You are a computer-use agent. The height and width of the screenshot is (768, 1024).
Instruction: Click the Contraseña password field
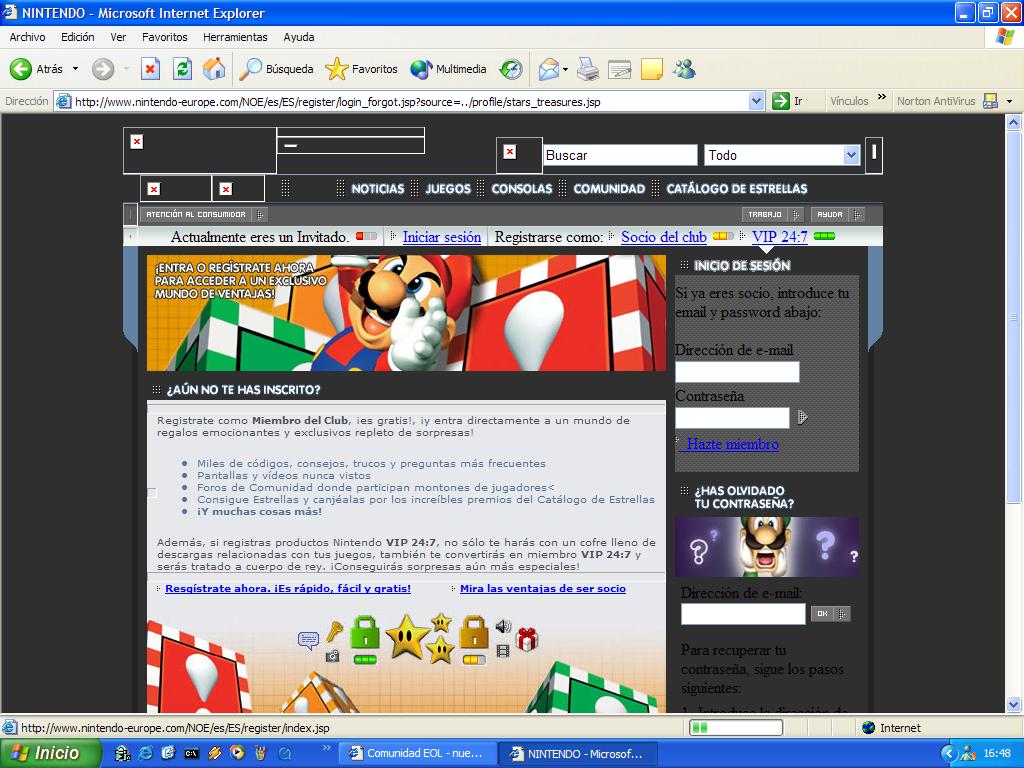tap(732, 417)
